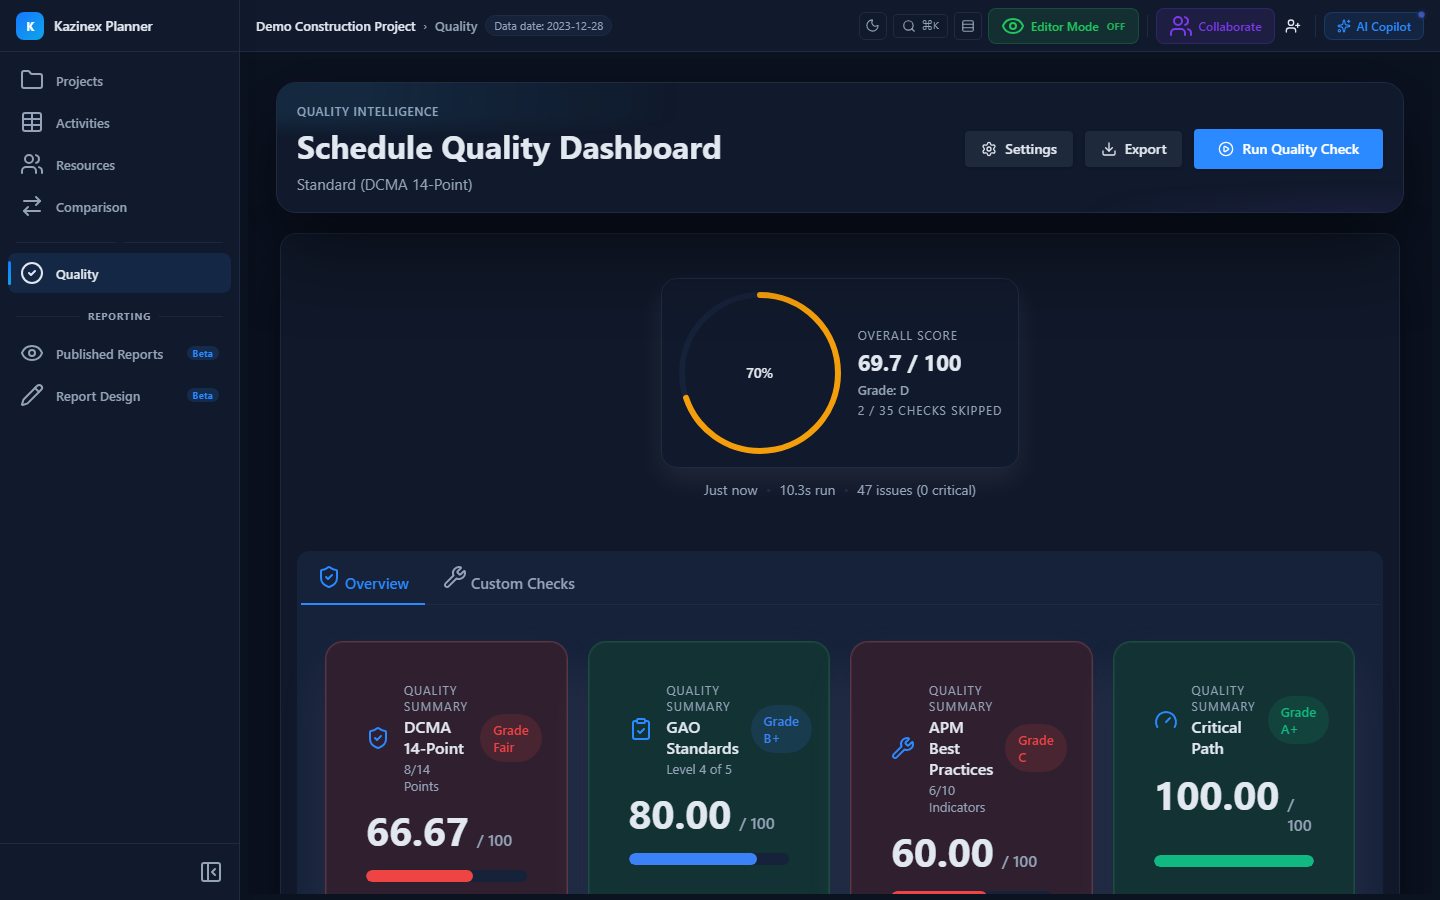Open quality Settings

point(1019,149)
